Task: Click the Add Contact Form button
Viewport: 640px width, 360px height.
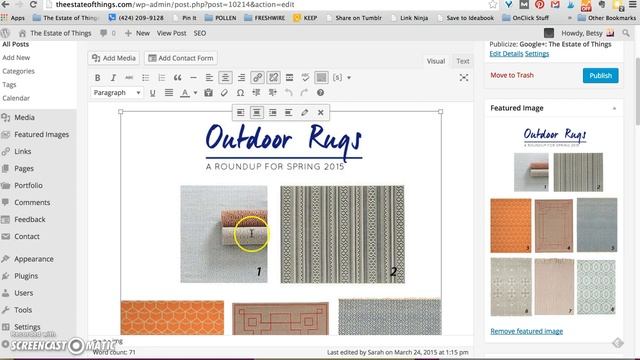Action: tap(180, 58)
